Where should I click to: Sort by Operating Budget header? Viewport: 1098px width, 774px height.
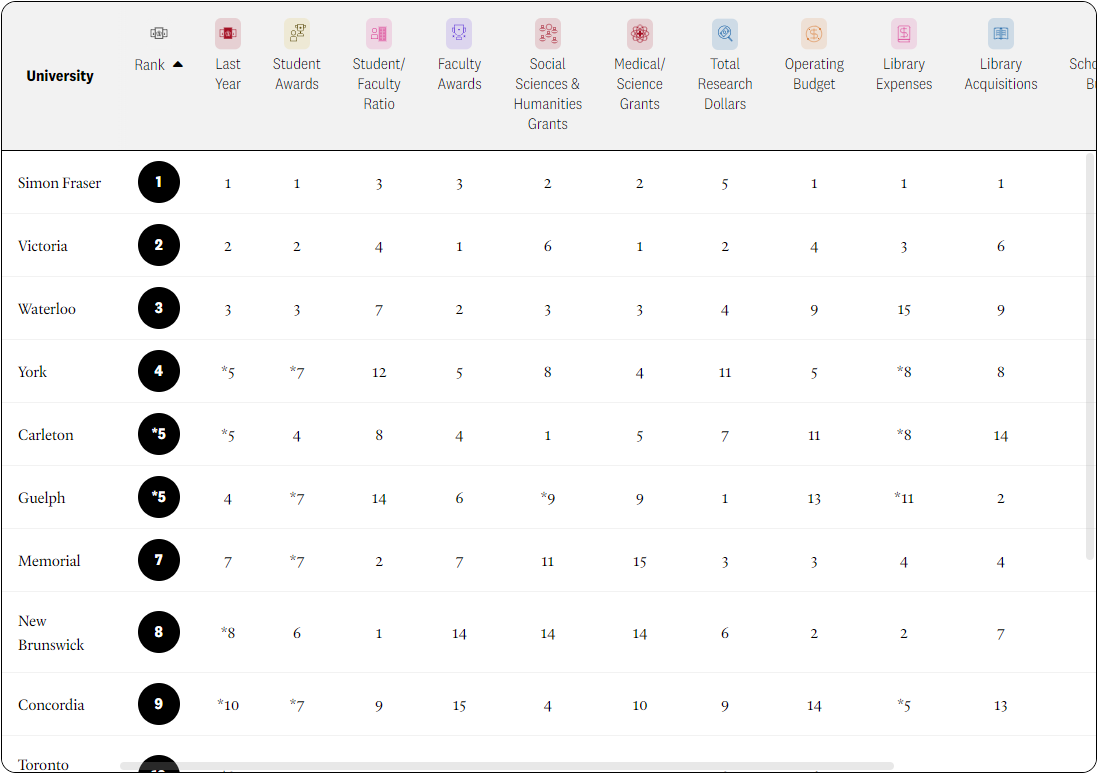[x=814, y=74]
